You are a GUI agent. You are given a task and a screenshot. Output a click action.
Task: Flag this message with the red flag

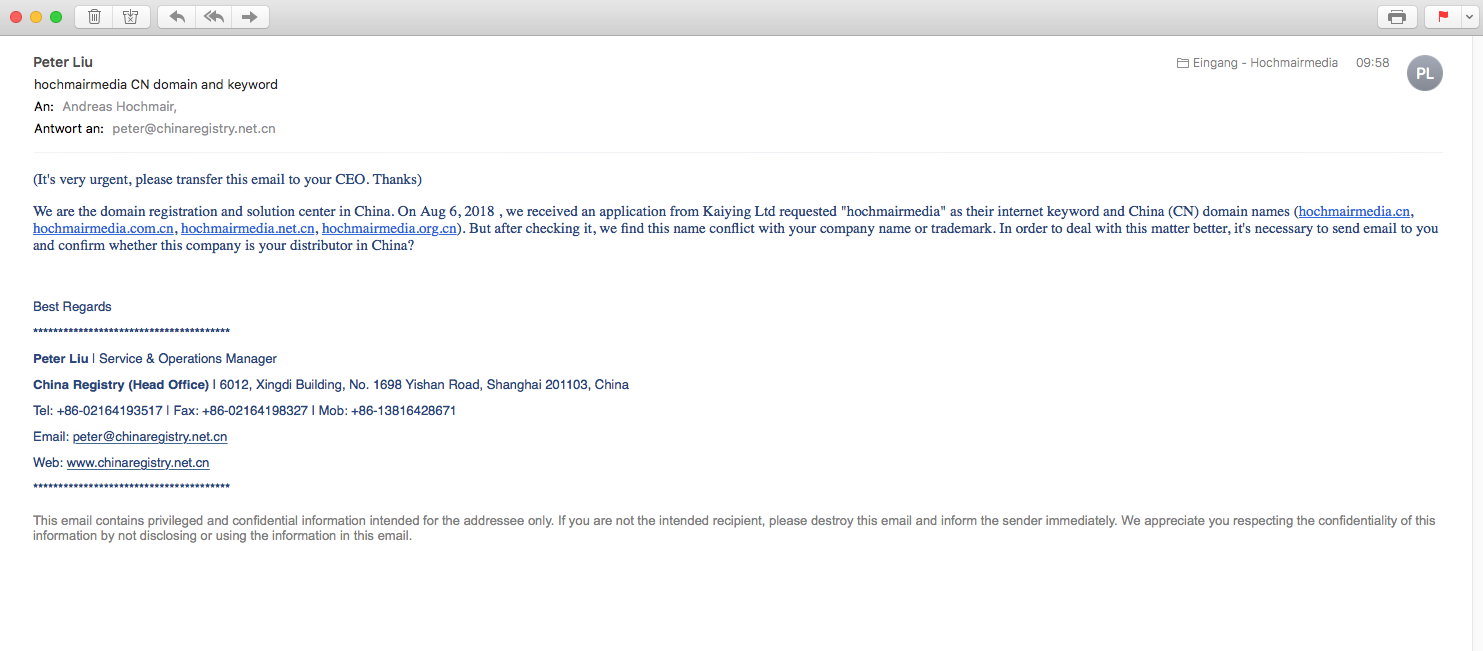click(x=1443, y=17)
